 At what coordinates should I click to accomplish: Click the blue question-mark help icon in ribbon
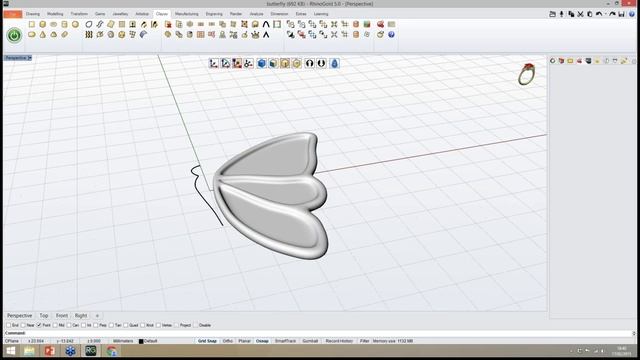click(x=391, y=35)
